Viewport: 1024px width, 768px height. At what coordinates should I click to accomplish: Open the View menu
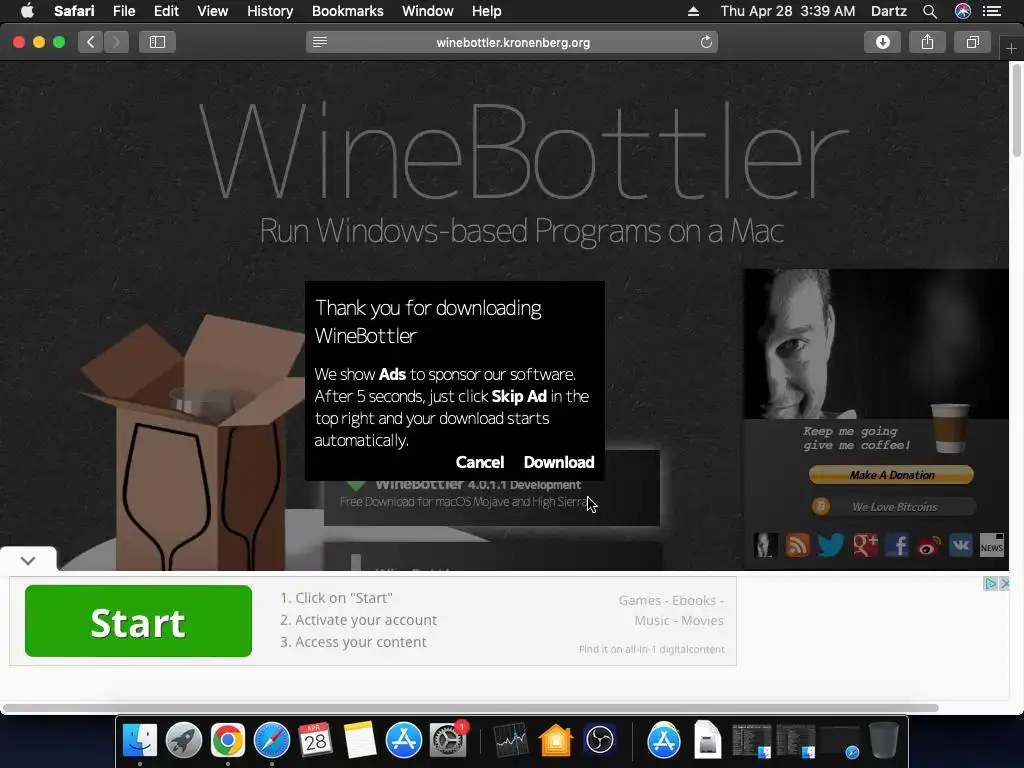pyautogui.click(x=213, y=11)
